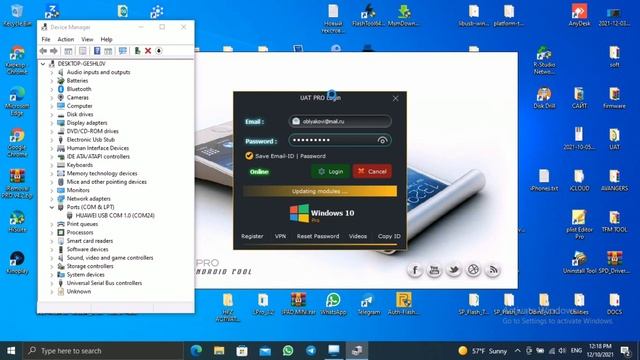Open the ICLOUD folder on desktop

579,180
